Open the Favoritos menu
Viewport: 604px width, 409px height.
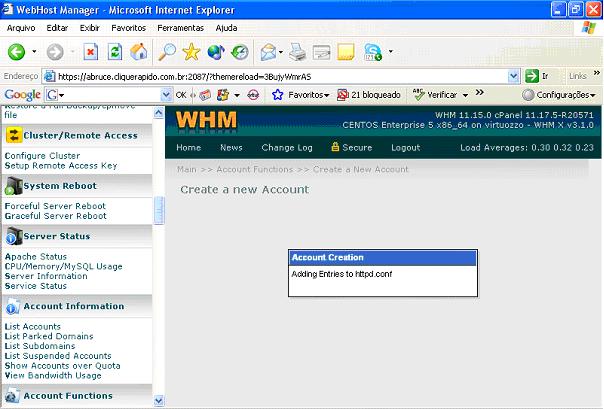point(128,28)
